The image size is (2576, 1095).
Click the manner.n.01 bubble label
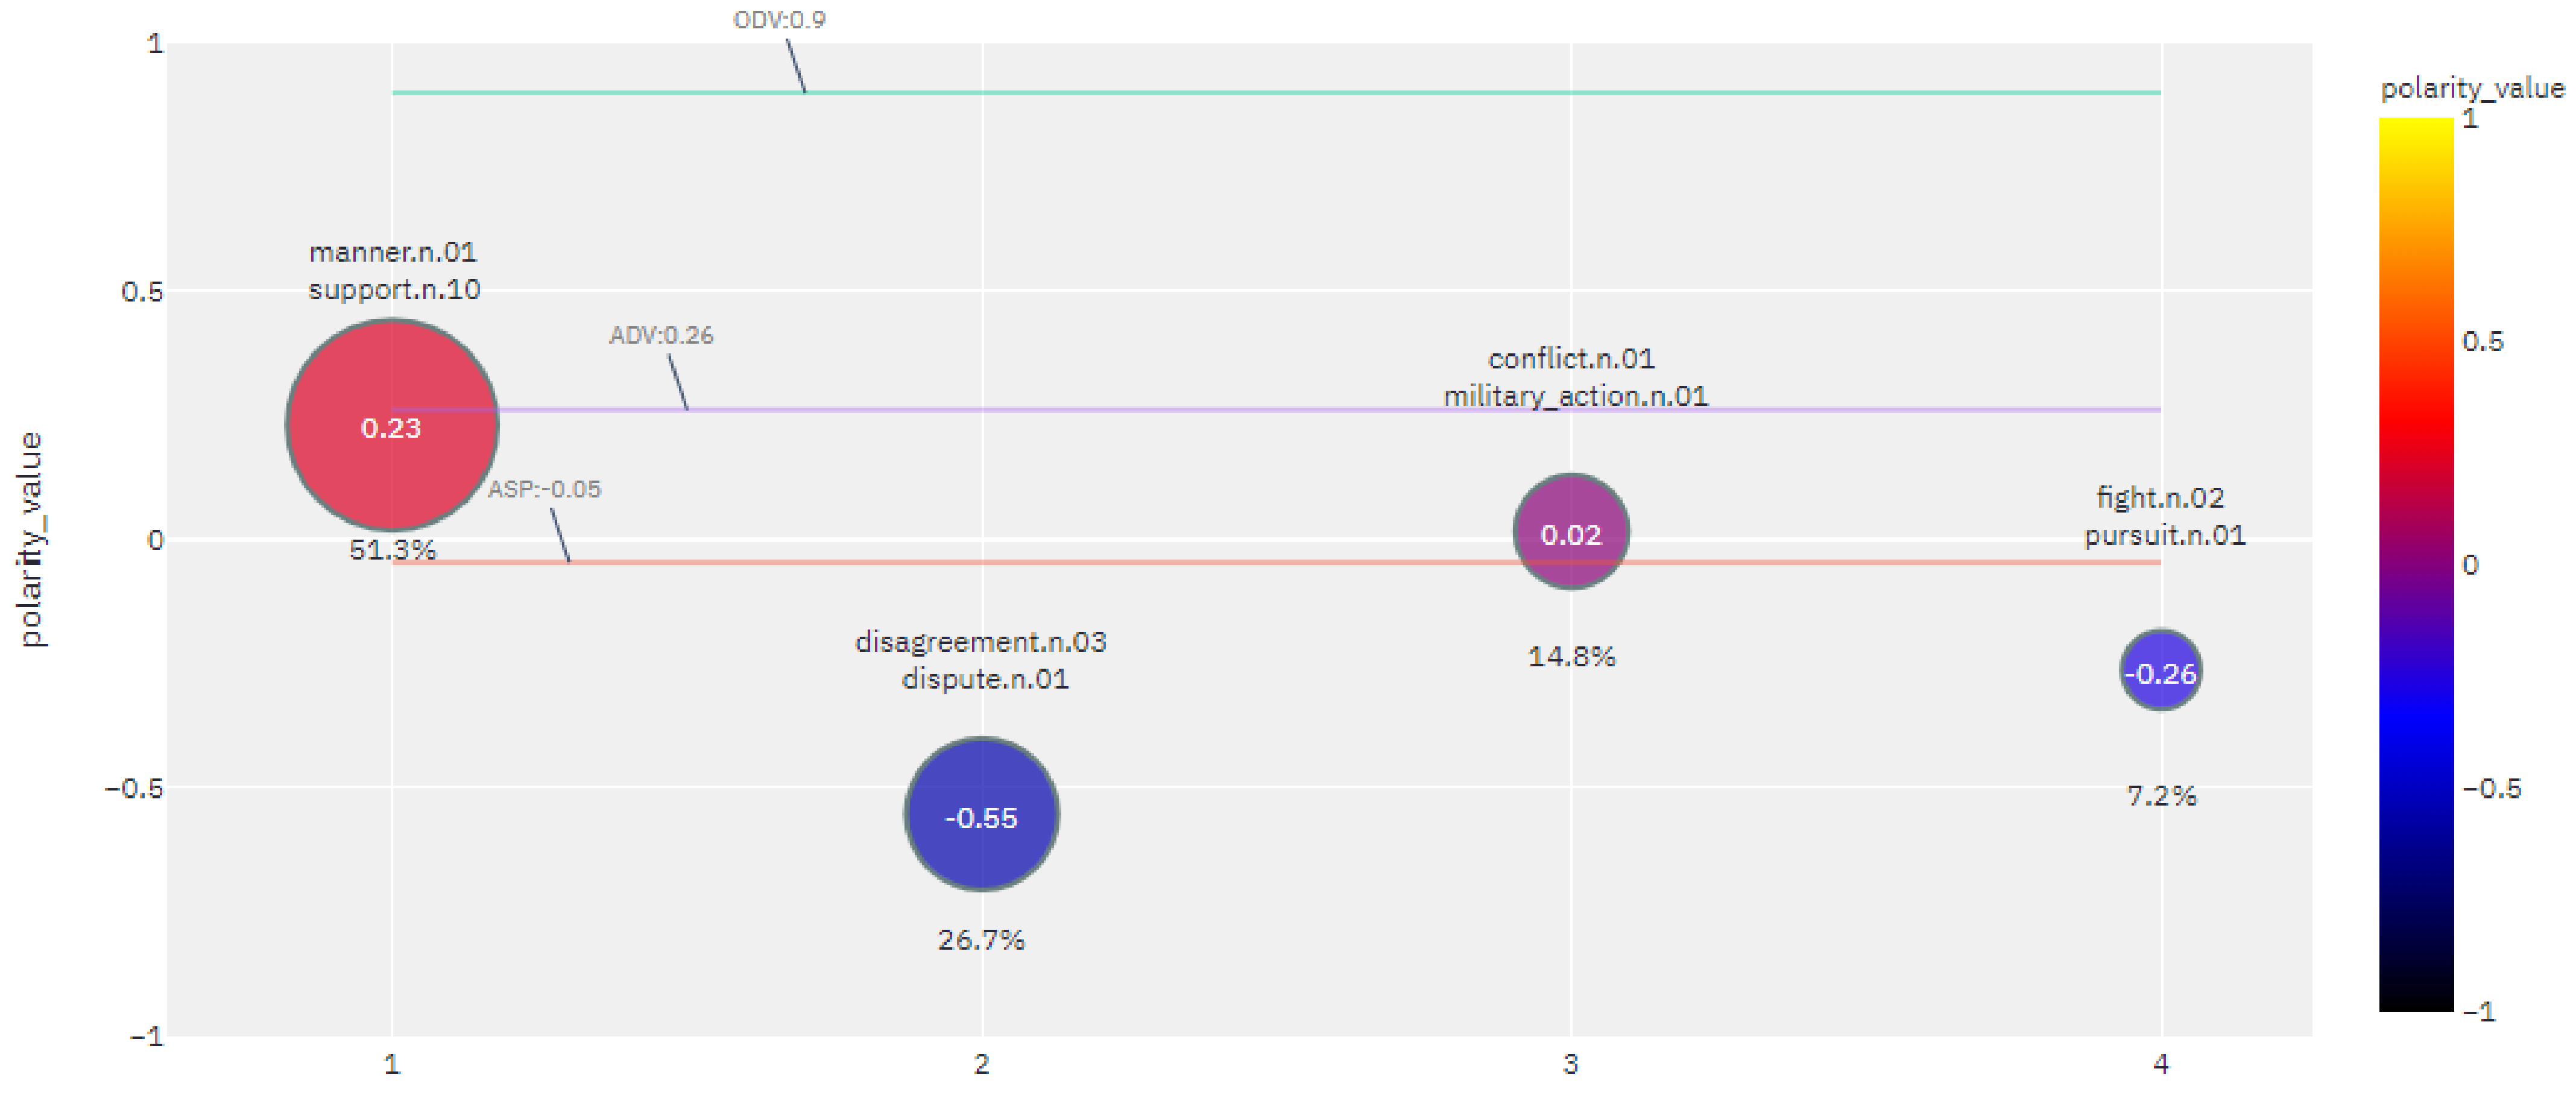pyautogui.click(x=393, y=252)
